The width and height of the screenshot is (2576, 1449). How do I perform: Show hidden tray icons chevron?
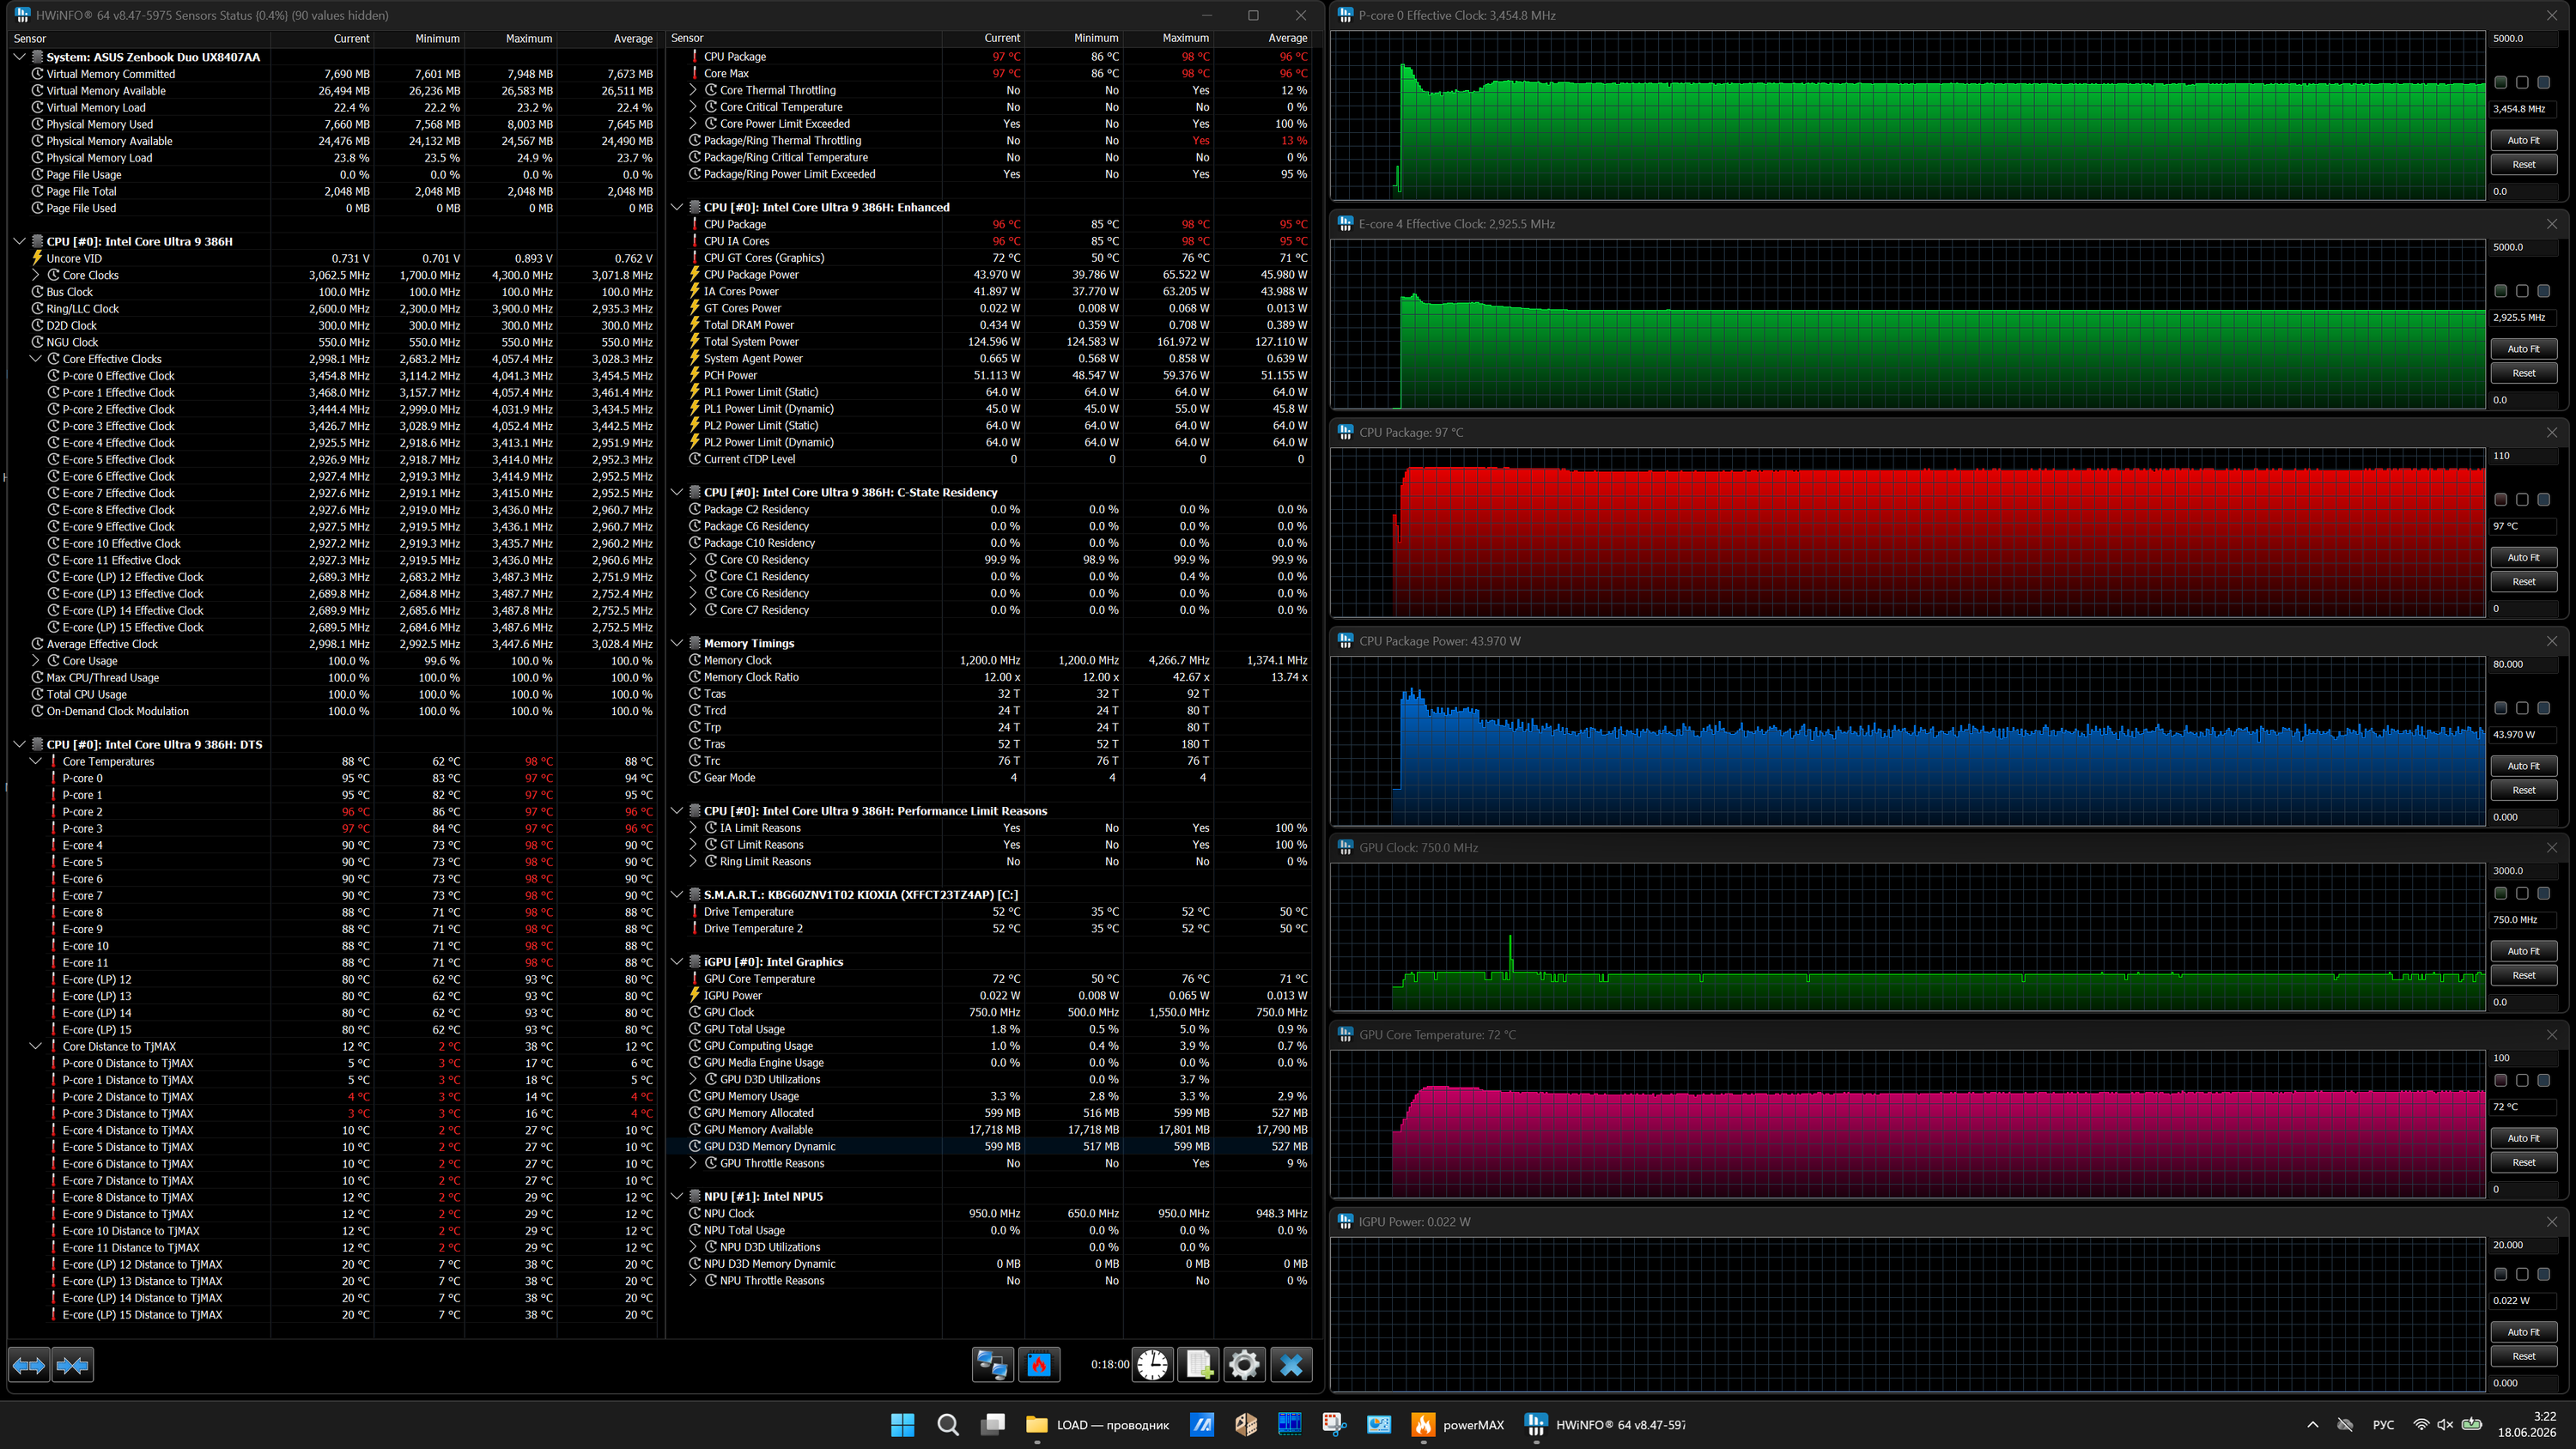pos(2312,1425)
